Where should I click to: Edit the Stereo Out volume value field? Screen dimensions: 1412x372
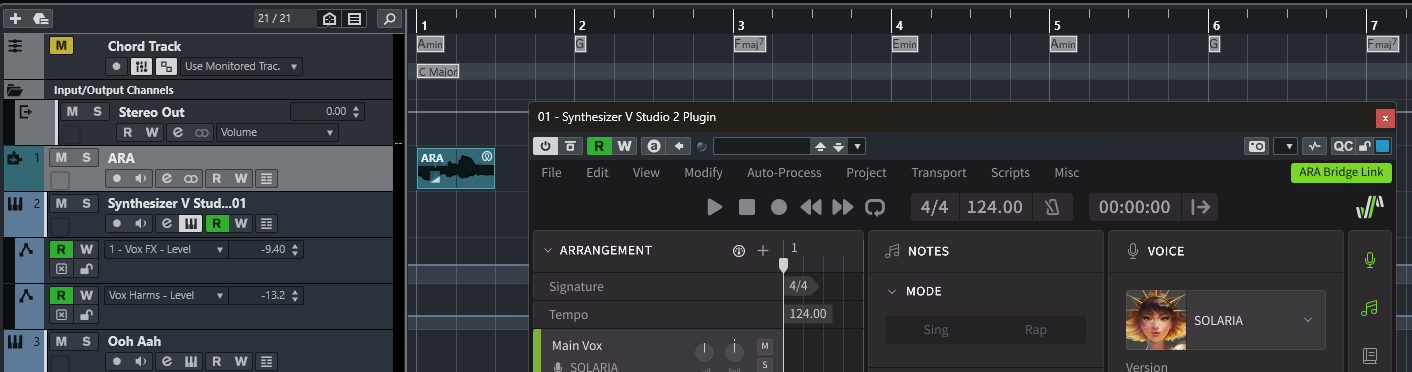click(326, 112)
